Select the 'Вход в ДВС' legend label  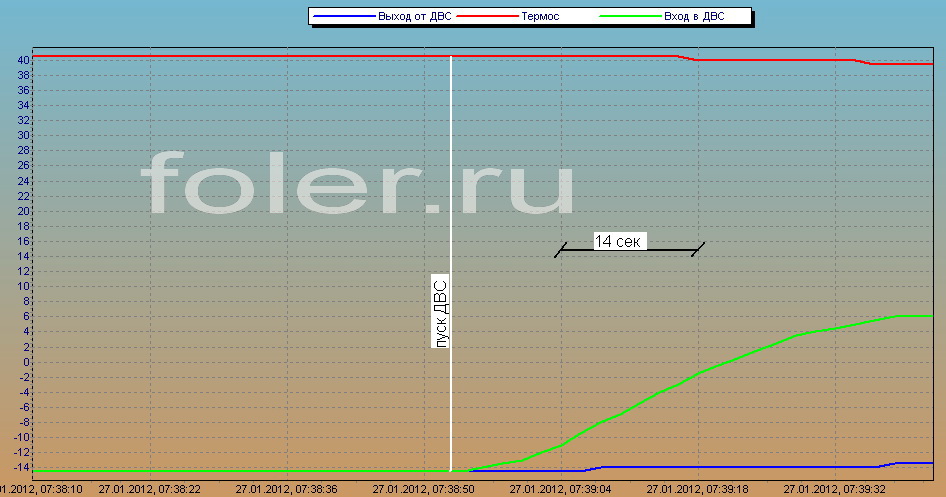pos(693,16)
